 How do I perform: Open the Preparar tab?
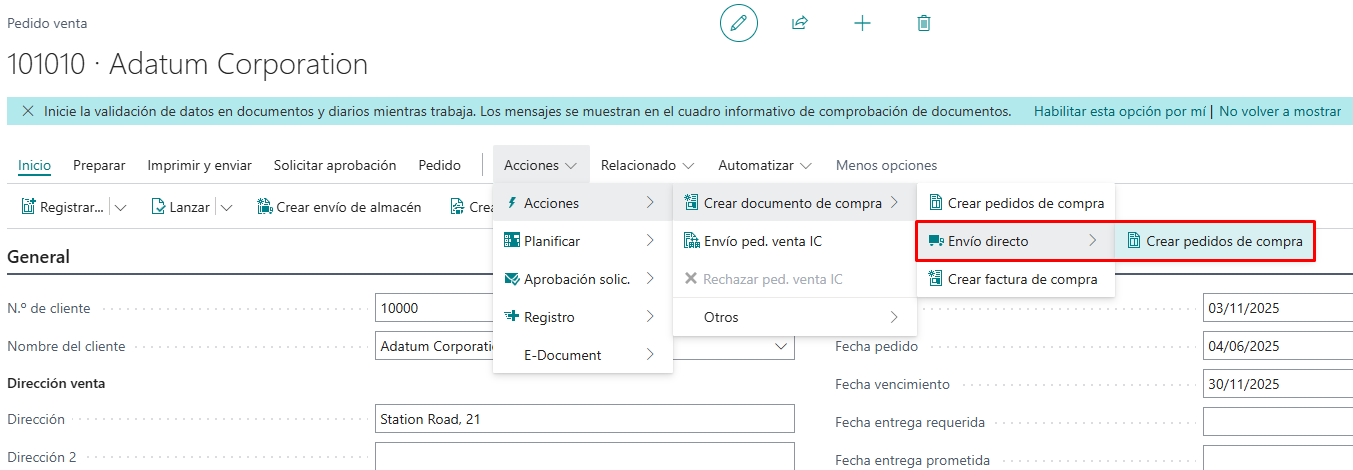(x=99, y=165)
